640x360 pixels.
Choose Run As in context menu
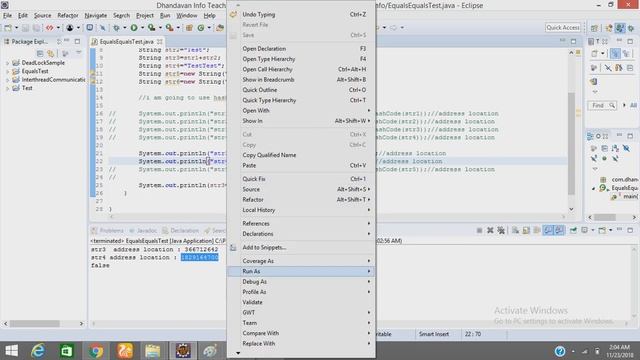point(301,271)
